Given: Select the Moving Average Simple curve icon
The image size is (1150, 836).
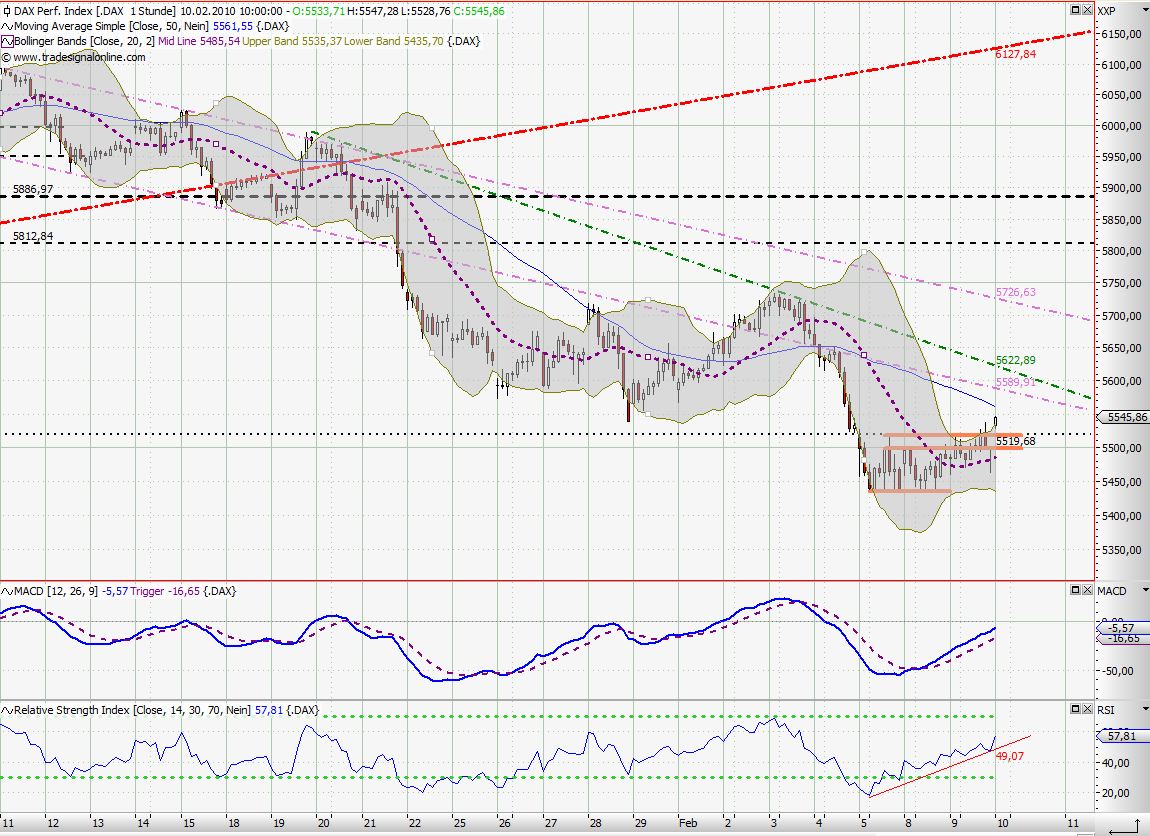Looking at the screenshot, I should [x=8, y=26].
